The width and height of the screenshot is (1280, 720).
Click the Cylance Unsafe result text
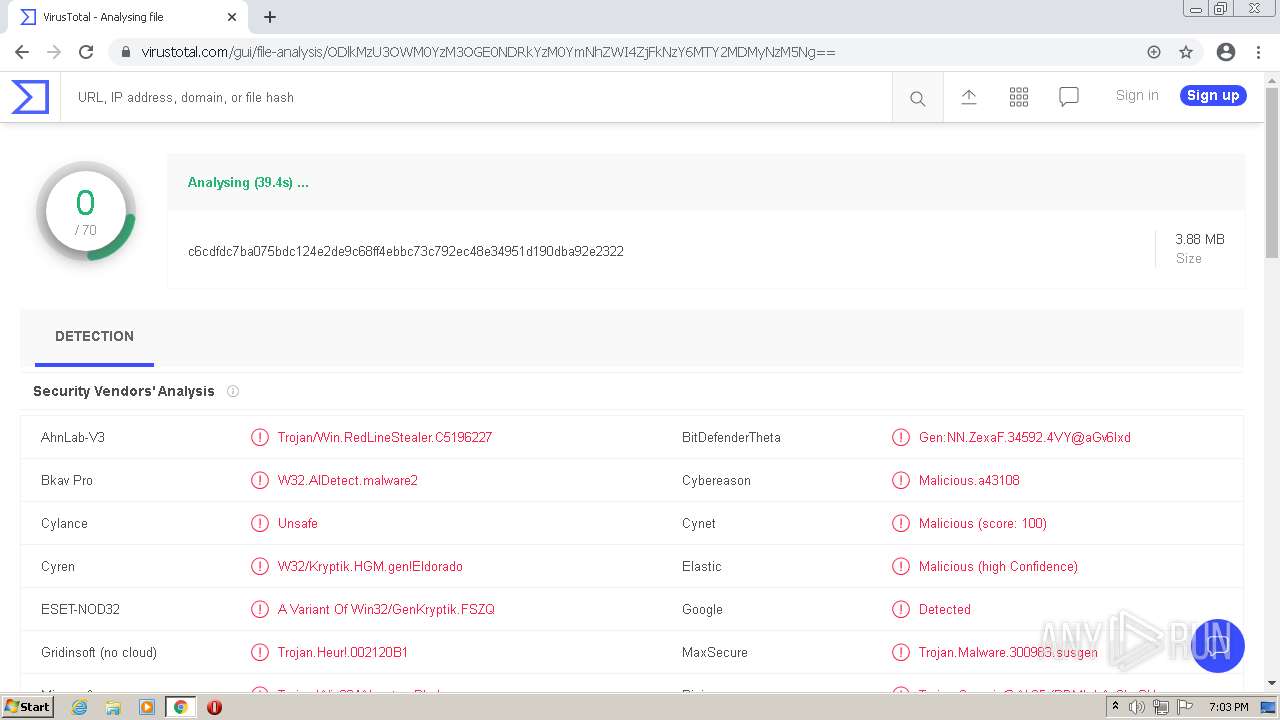coord(298,523)
